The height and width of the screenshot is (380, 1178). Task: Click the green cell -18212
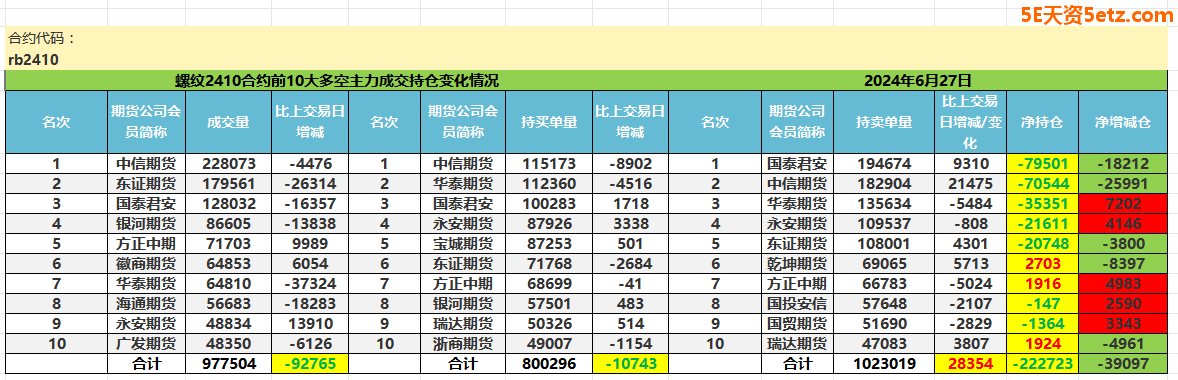tap(1122, 164)
